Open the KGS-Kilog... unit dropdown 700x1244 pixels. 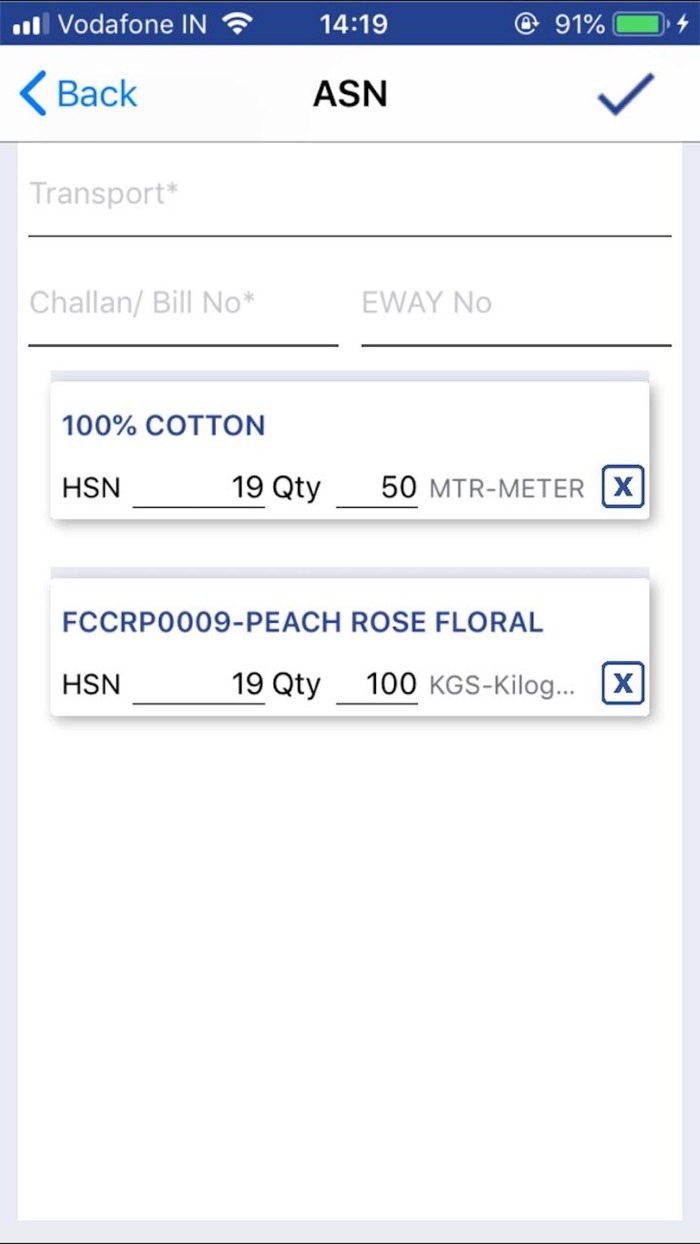point(502,686)
